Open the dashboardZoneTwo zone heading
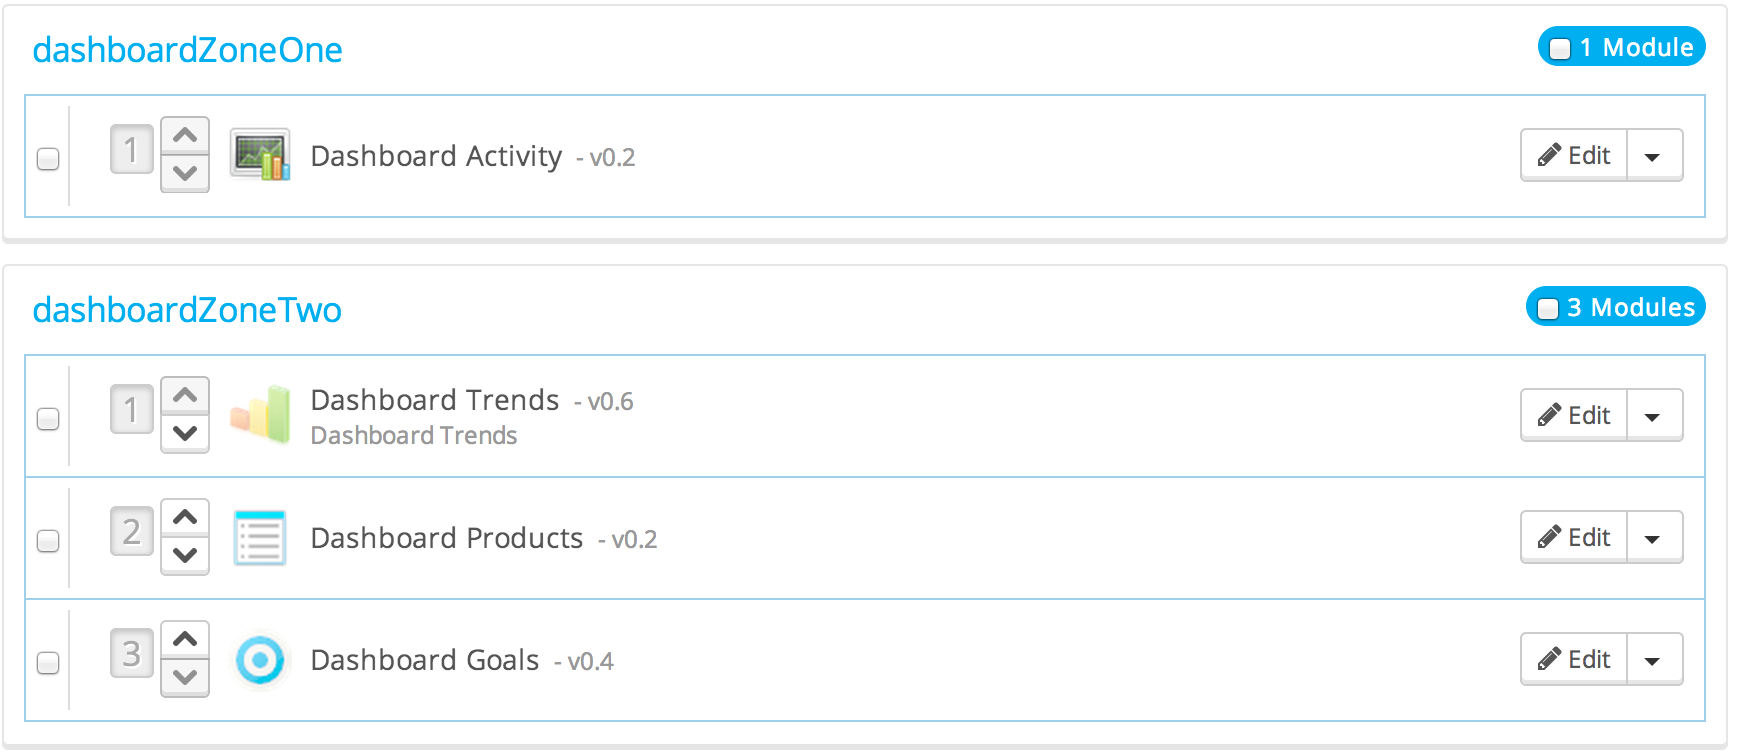The height and width of the screenshot is (754, 1738). [x=187, y=310]
